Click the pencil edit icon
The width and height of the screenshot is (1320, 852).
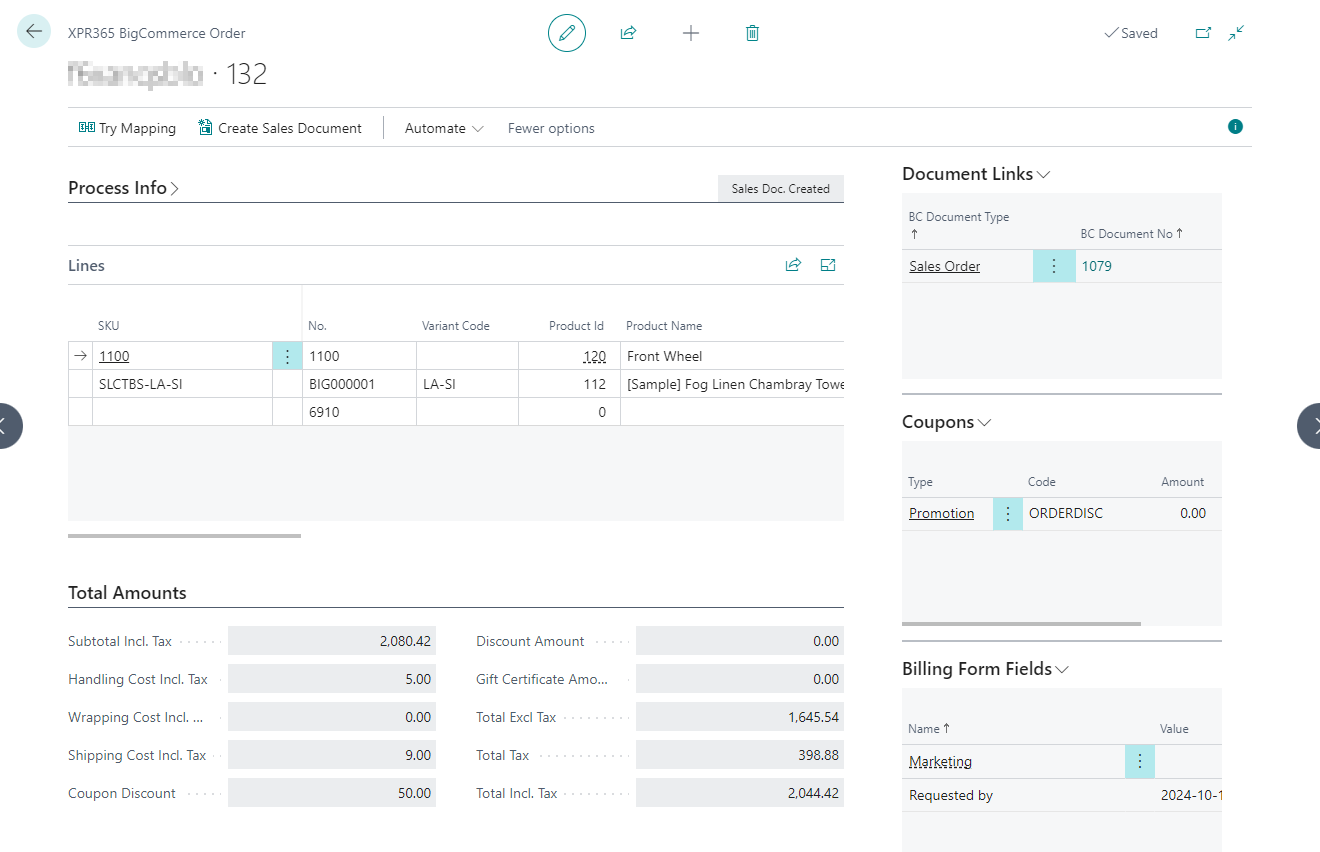pyautogui.click(x=567, y=33)
